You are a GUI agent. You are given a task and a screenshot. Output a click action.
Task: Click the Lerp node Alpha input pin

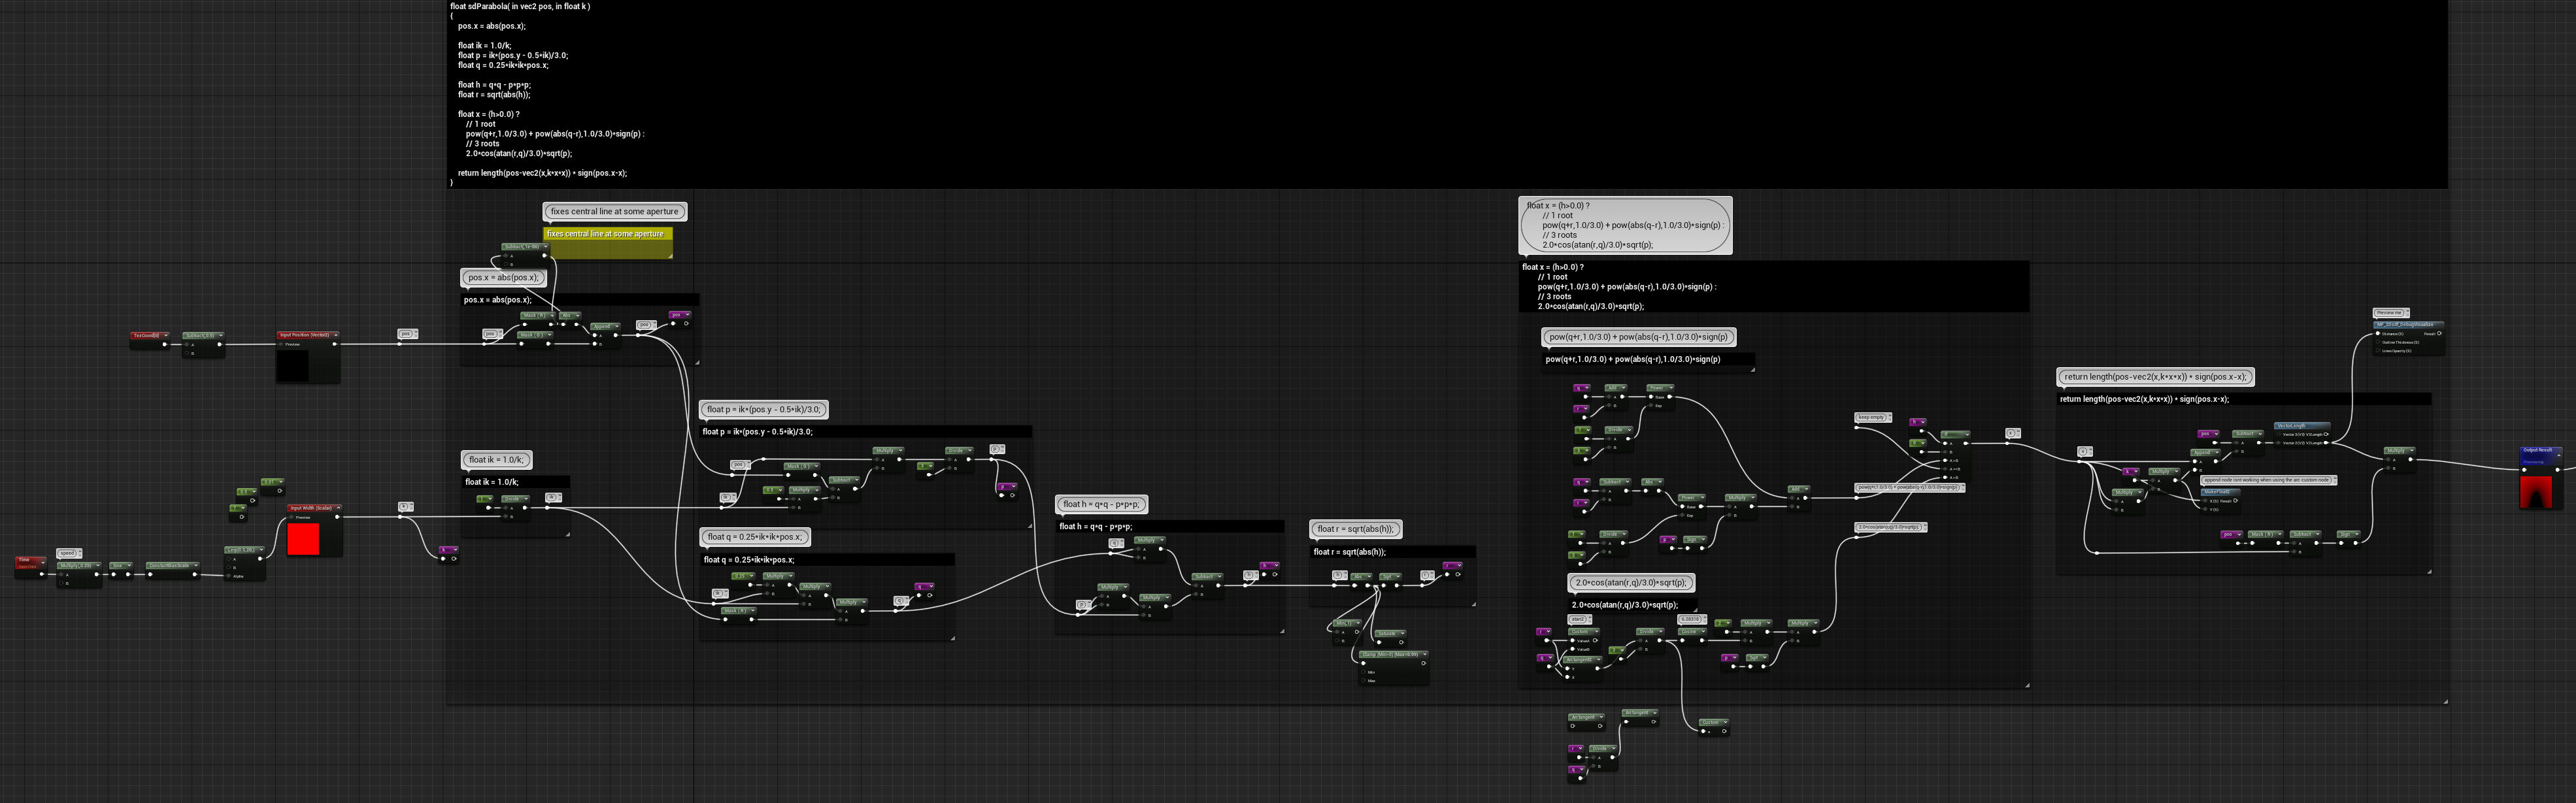tap(229, 576)
